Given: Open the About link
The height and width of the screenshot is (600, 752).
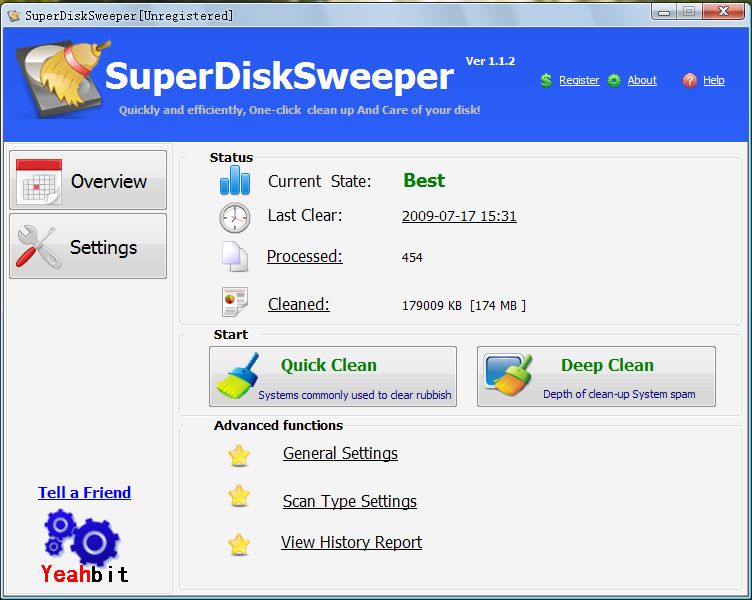Looking at the screenshot, I should pos(642,80).
